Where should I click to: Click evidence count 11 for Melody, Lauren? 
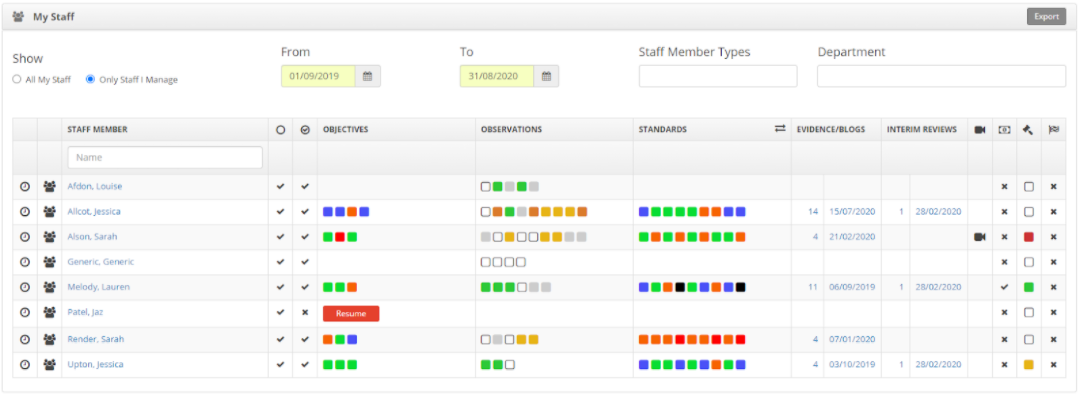click(x=813, y=287)
